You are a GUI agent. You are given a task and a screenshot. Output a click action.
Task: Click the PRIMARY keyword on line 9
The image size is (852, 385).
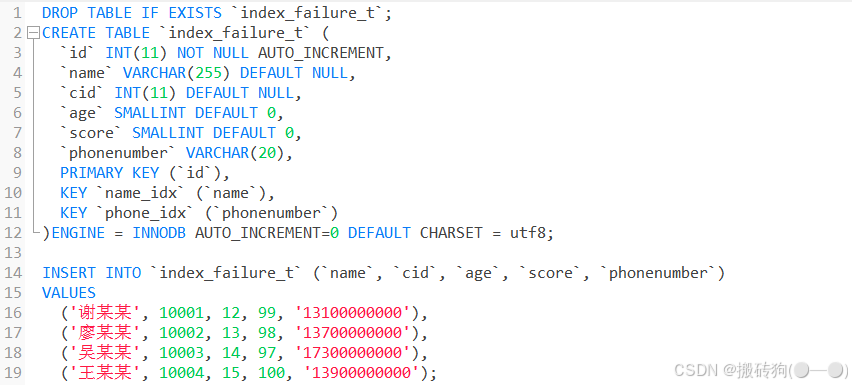click(x=92, y=173)
